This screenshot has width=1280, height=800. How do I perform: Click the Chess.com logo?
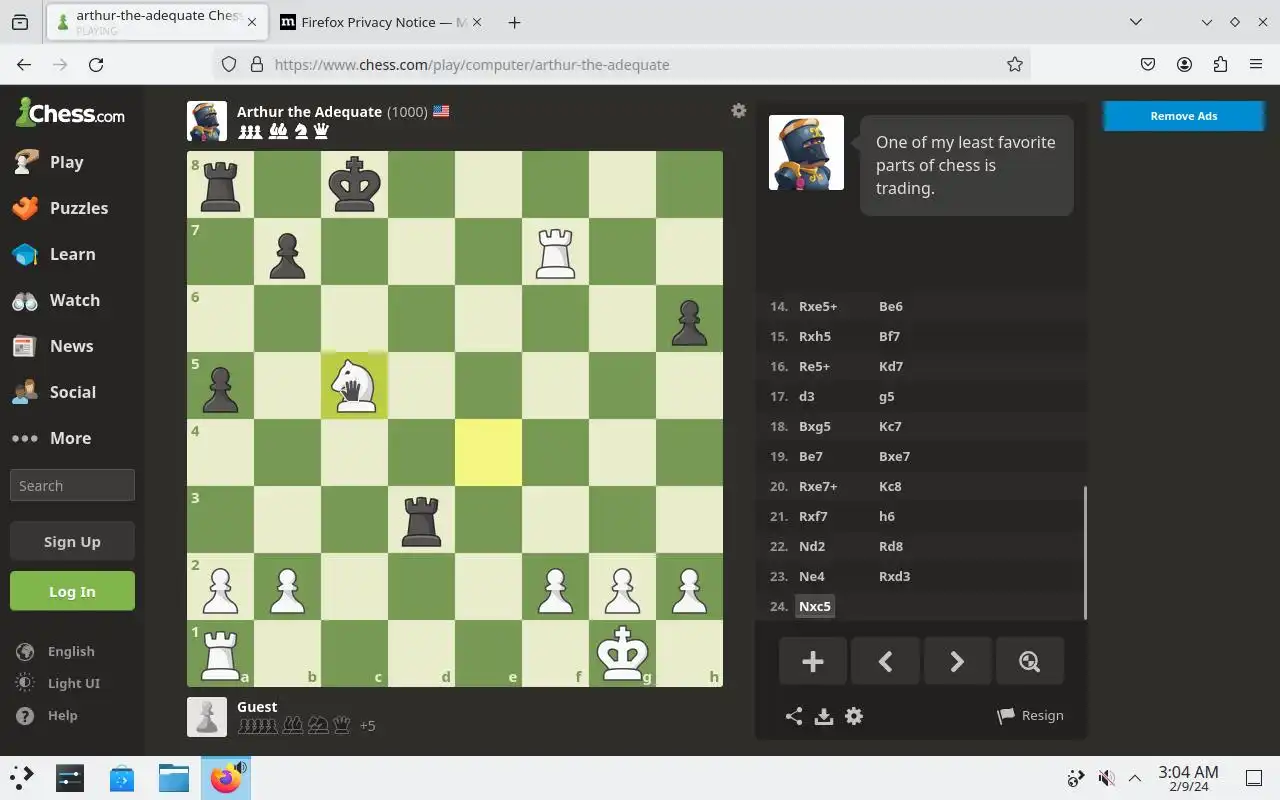70,113
